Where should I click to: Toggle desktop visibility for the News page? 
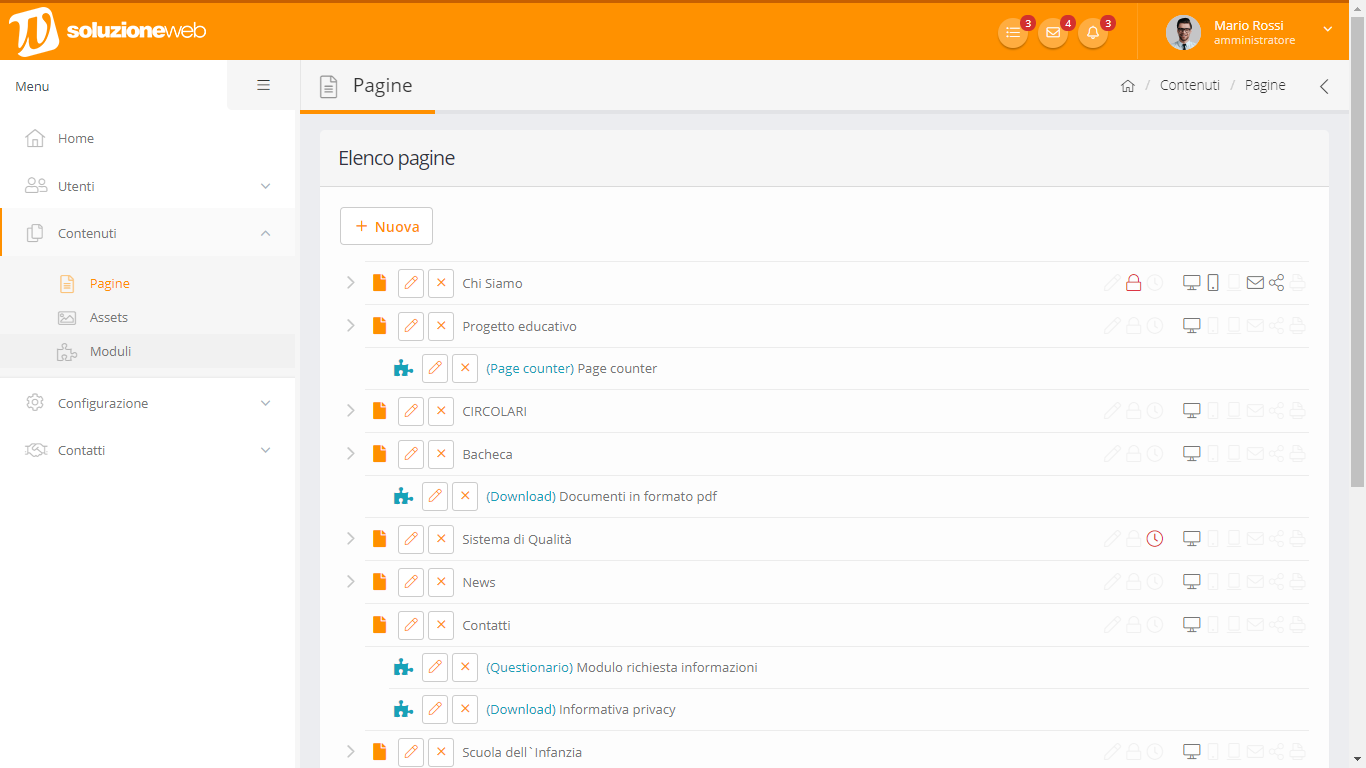[1191, 582]
